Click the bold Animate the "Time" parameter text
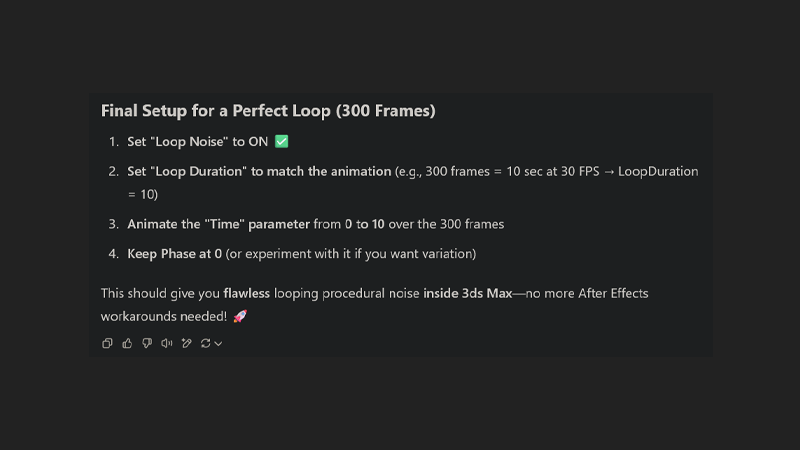This screenshot has height=450, width=800. (218, 224)
